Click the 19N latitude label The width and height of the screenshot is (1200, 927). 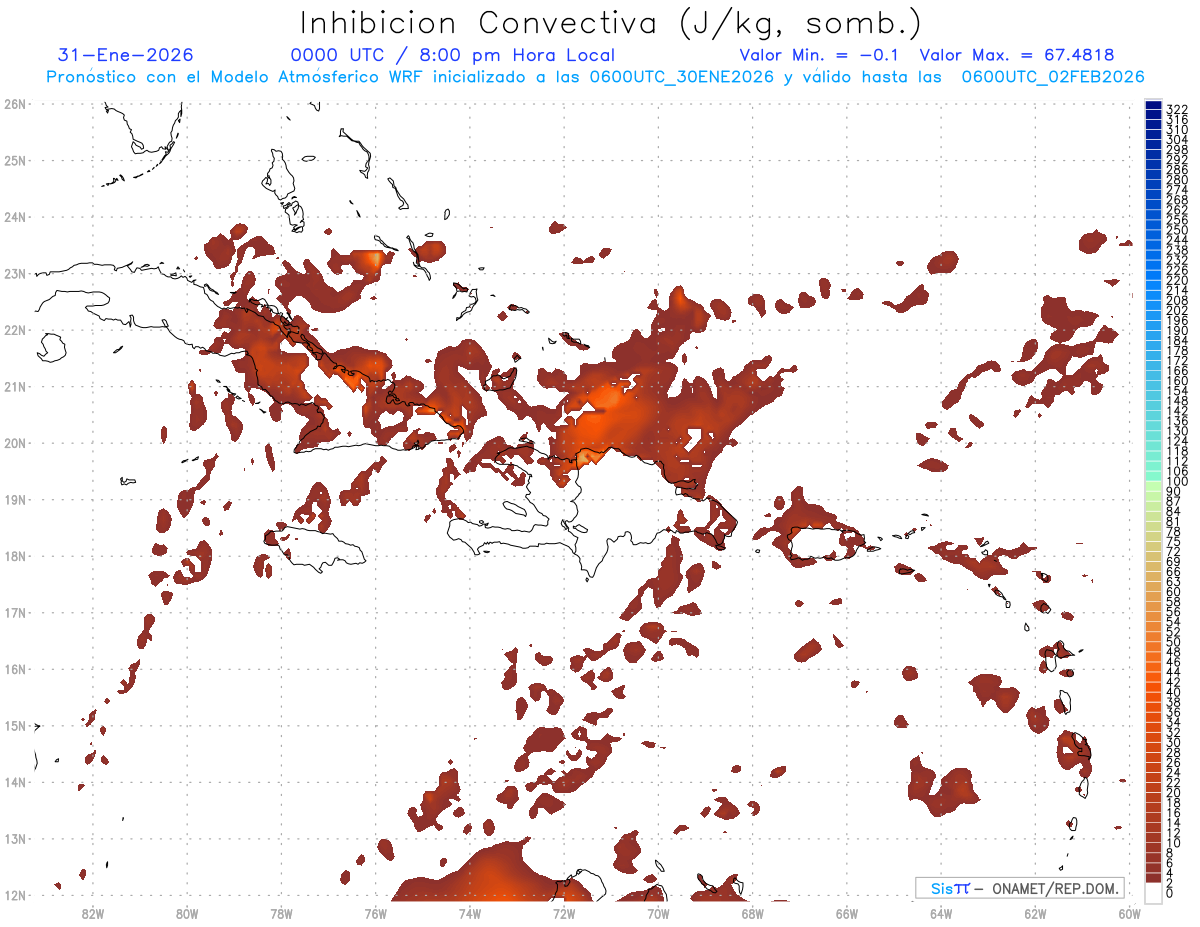[15, 499]
